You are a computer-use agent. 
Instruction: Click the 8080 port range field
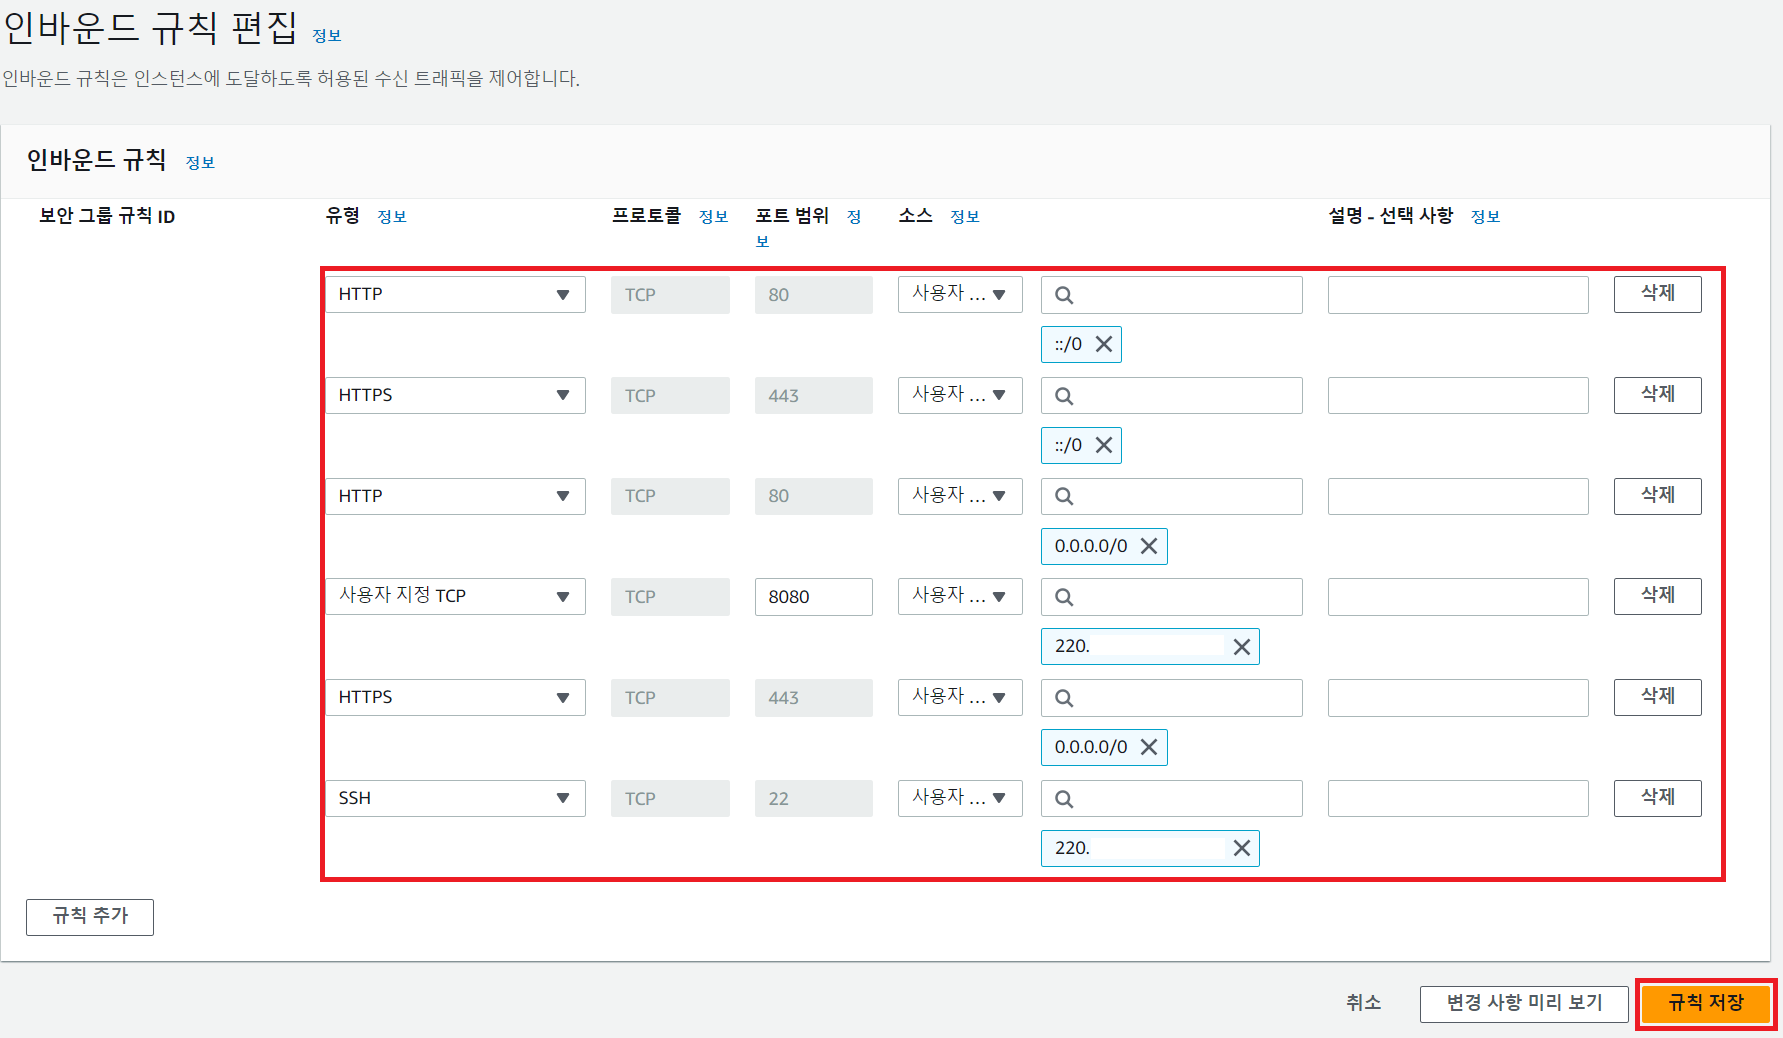click(x=814, y=596)
